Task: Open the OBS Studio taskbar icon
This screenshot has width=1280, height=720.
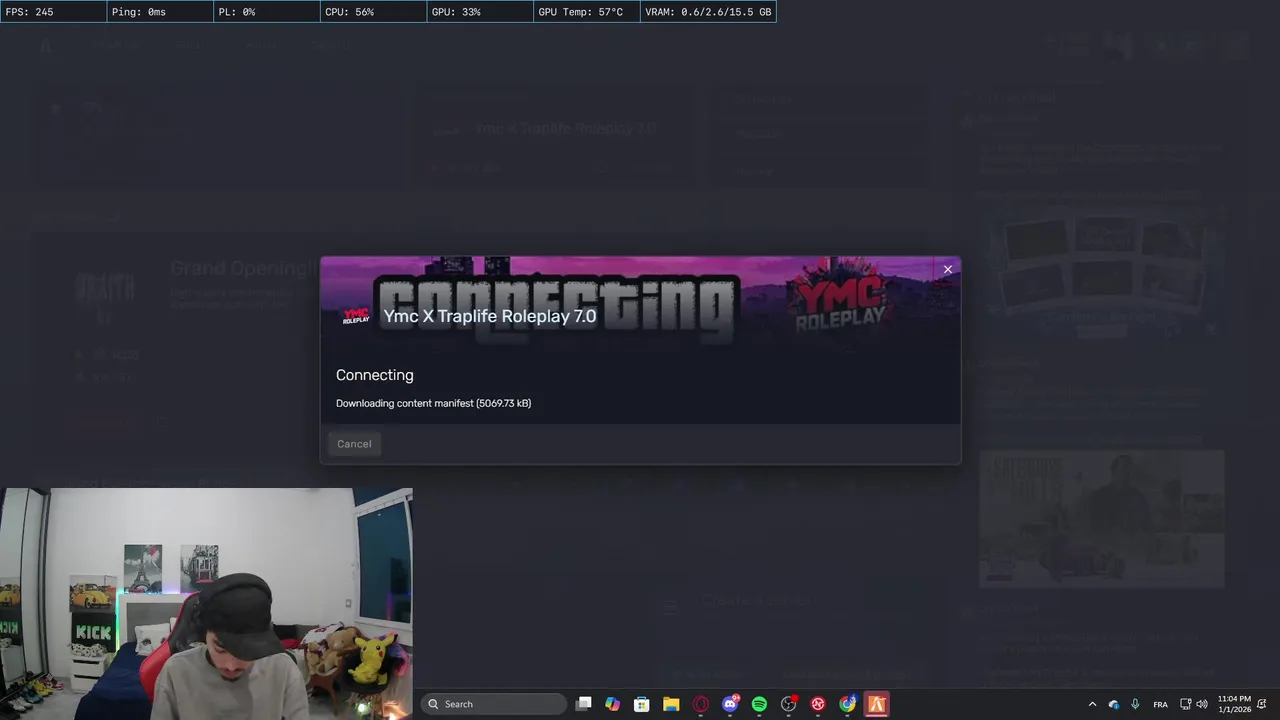Action: [x=789, y=704]
